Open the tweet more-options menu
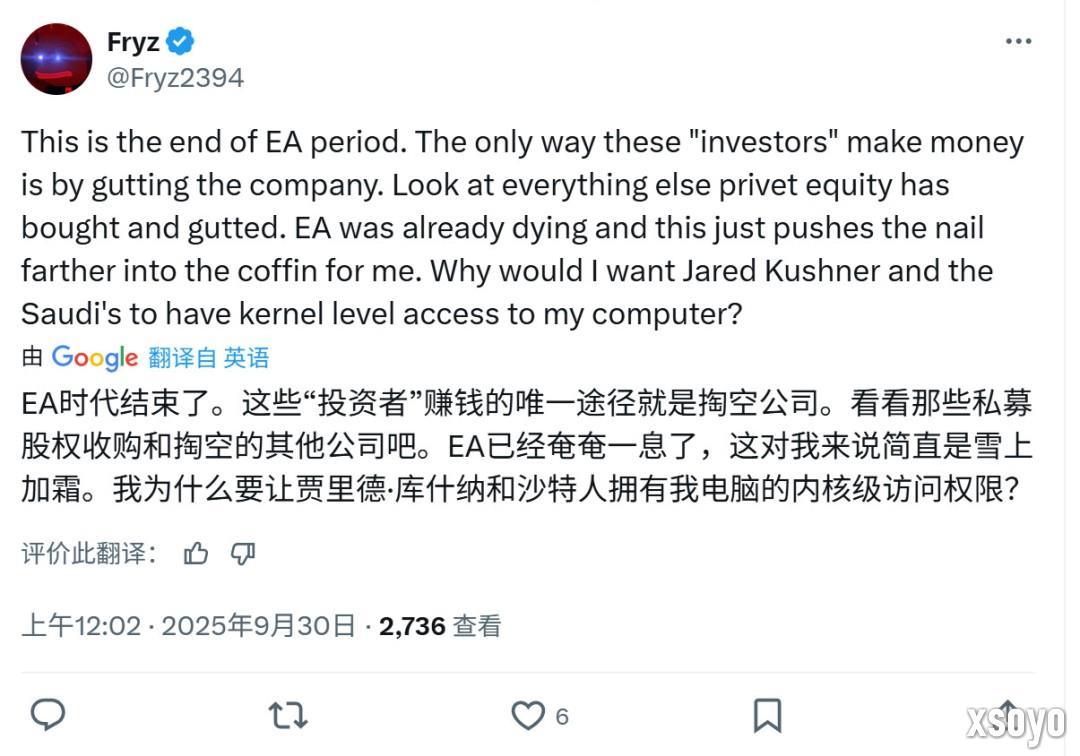This screenshot has width=1080, height=756. click(1019, 40)
